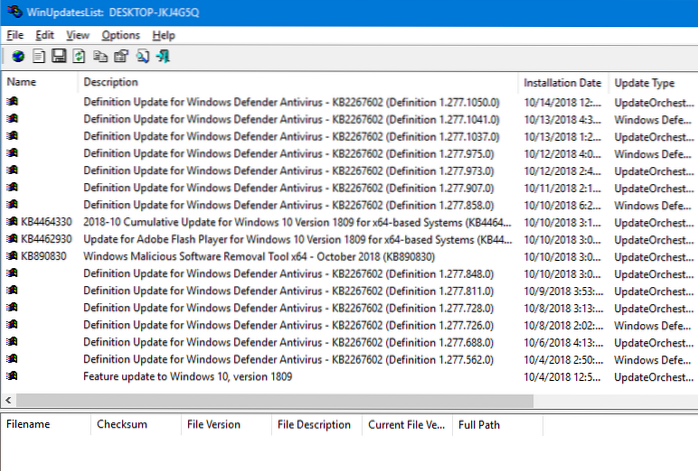The image size is (698, 472).
Task: Select the KB4464330 name cell
Action: click(x=46, y=222)
